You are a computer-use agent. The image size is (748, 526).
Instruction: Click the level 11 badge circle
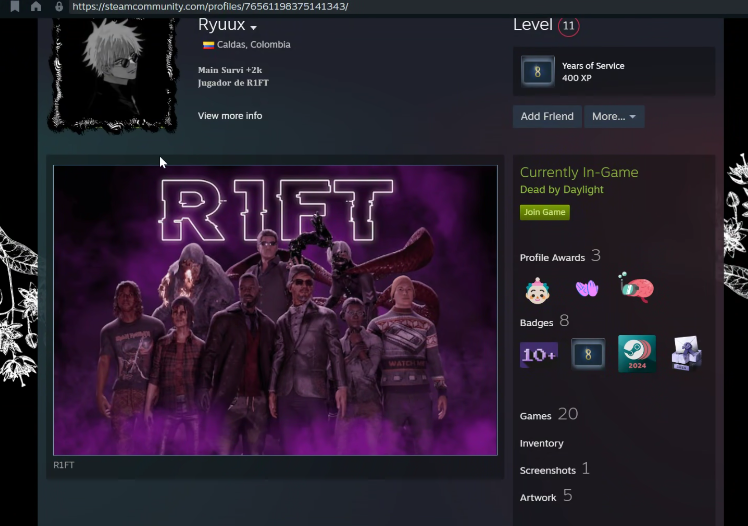coord(568,25)
